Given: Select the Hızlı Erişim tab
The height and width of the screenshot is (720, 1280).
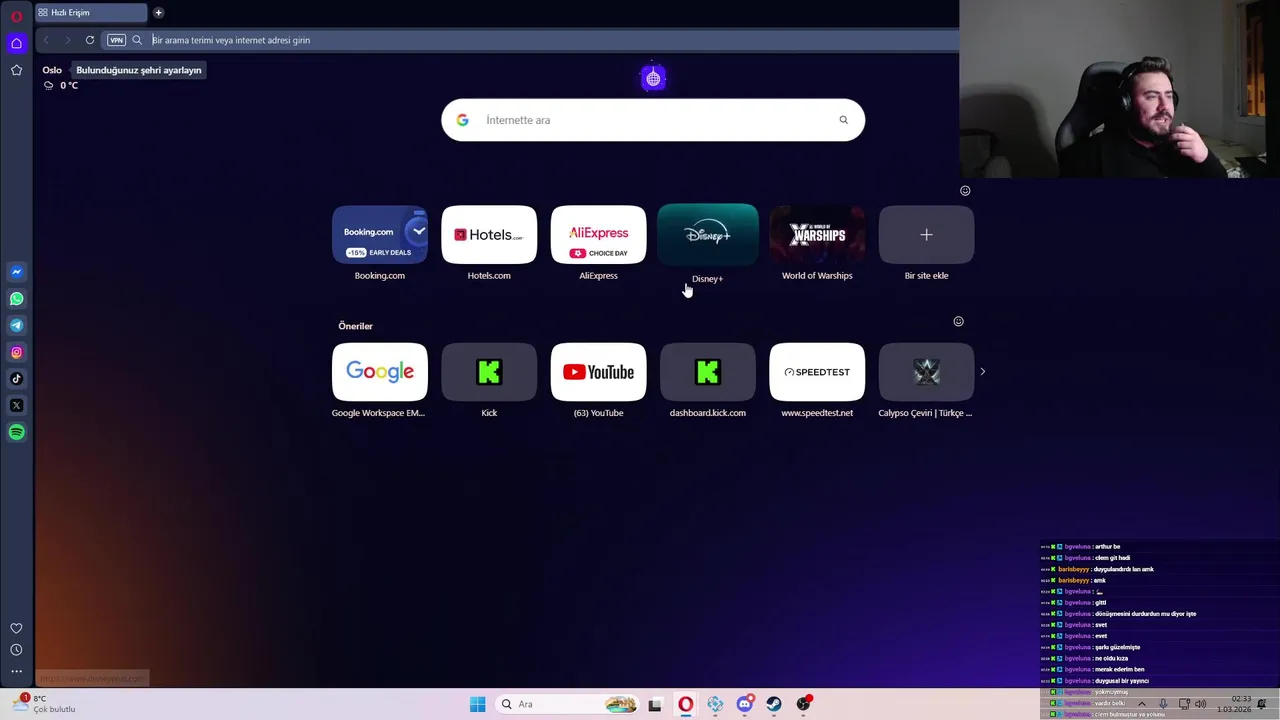Looking at the screenshot, I should click(x=90, y=13).
